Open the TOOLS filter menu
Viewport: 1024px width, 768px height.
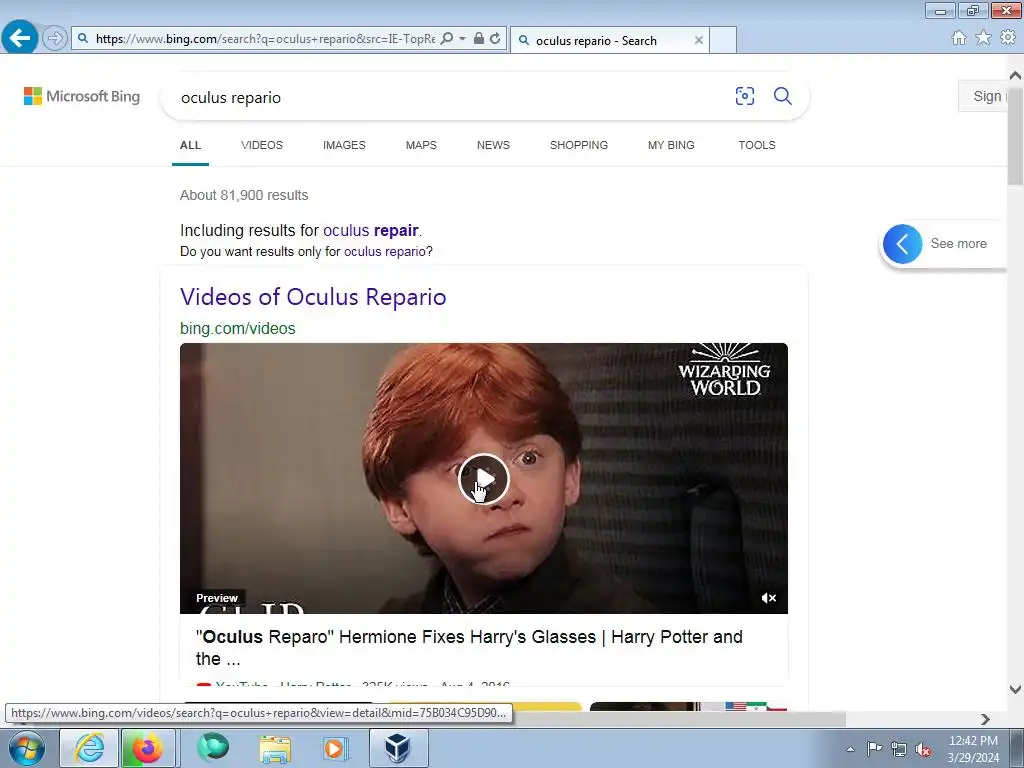[x=757, y=145]
